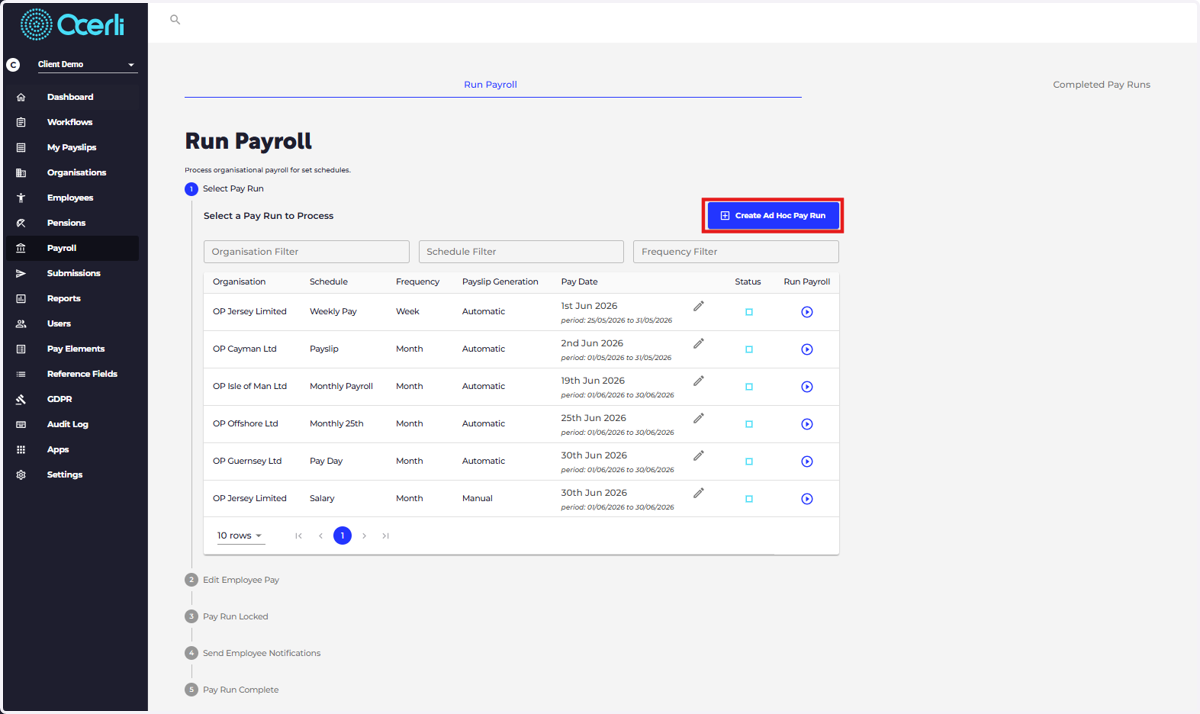Click the Pay Run Complete step

(232, 690)
